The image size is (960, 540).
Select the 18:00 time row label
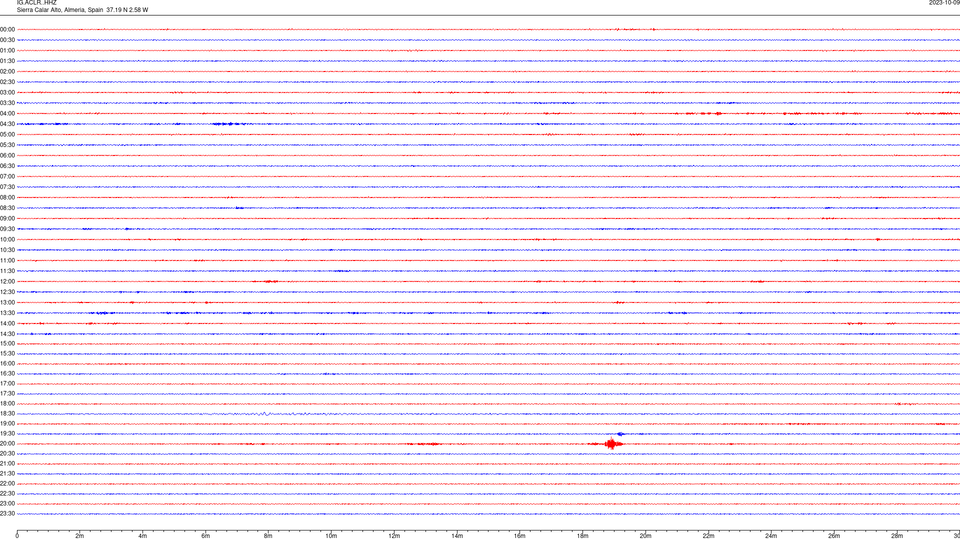click(7, 403)
